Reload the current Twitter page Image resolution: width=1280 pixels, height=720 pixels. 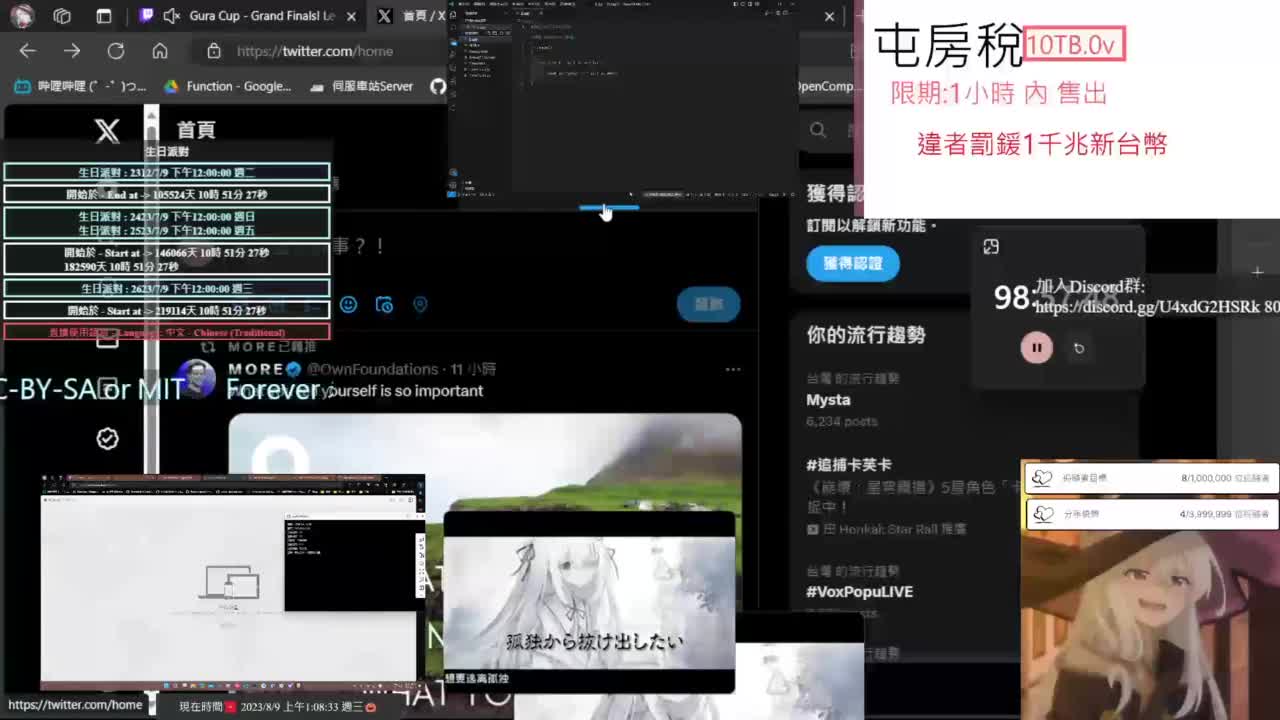point(116,51)
